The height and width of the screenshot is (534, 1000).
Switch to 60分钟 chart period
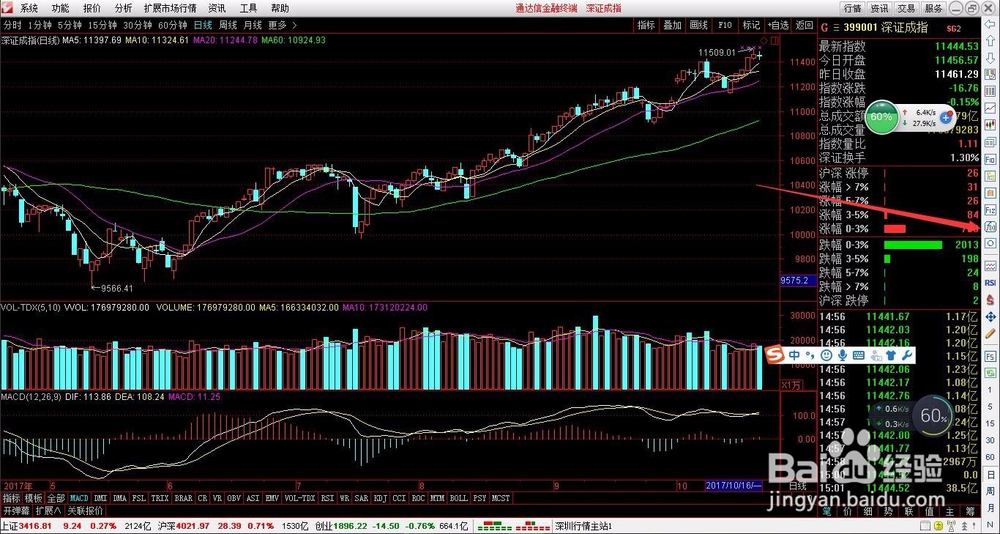pyautogui.click(x=173, y=26)
